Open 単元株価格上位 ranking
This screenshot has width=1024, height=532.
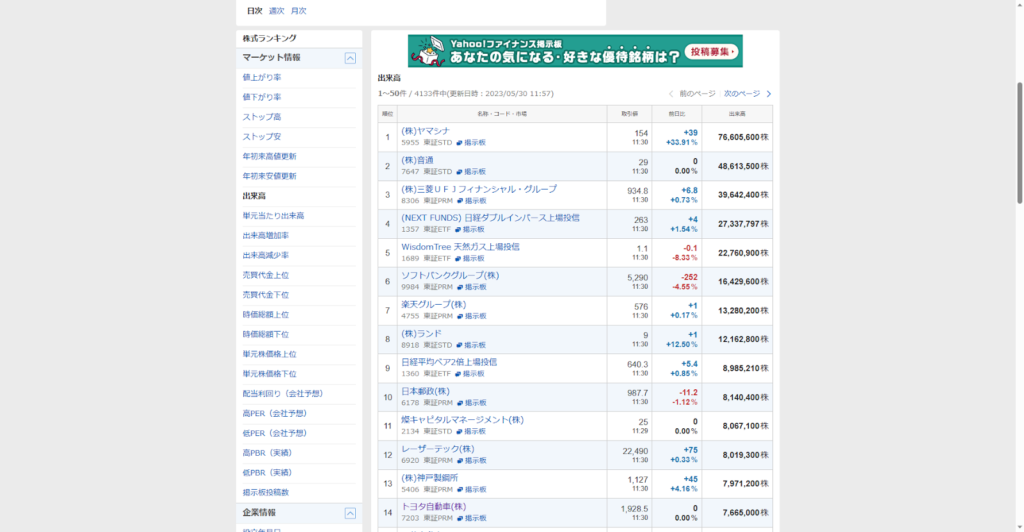tap(270, 354)
